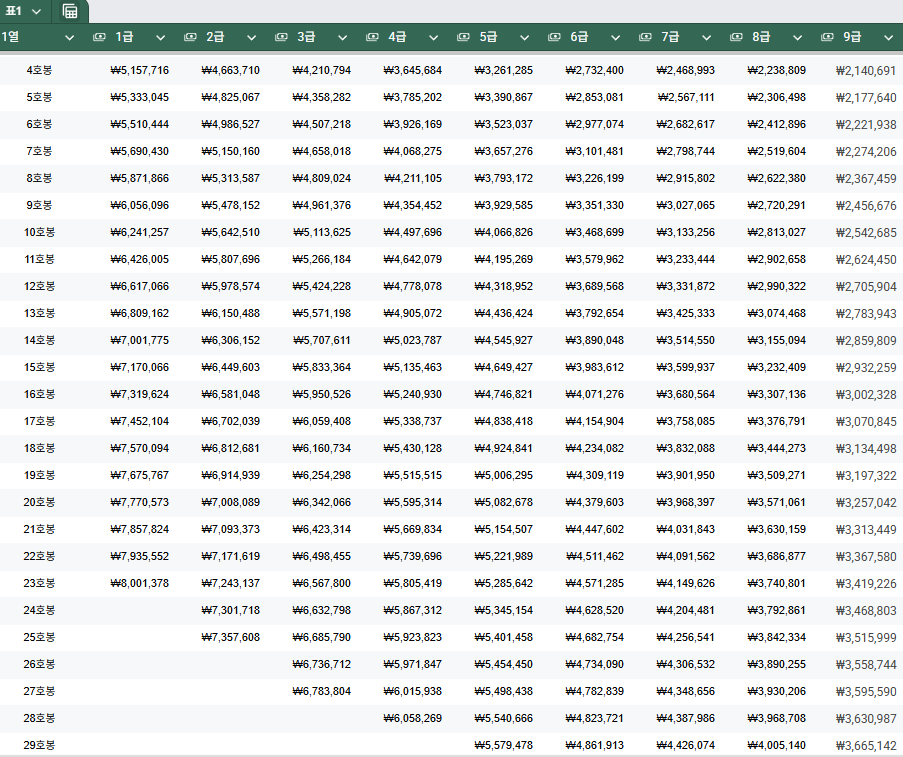Click the currency icon in 9급 header

(x=827, y=37)
